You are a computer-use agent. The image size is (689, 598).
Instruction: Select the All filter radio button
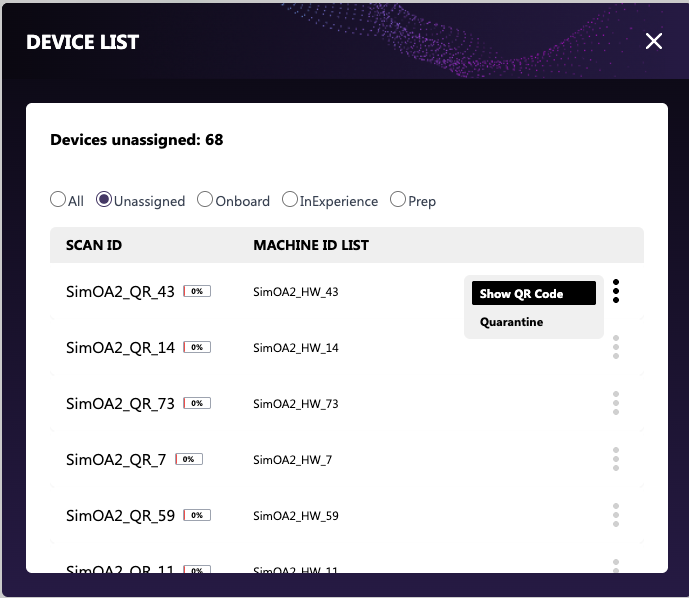coord(58,200)
